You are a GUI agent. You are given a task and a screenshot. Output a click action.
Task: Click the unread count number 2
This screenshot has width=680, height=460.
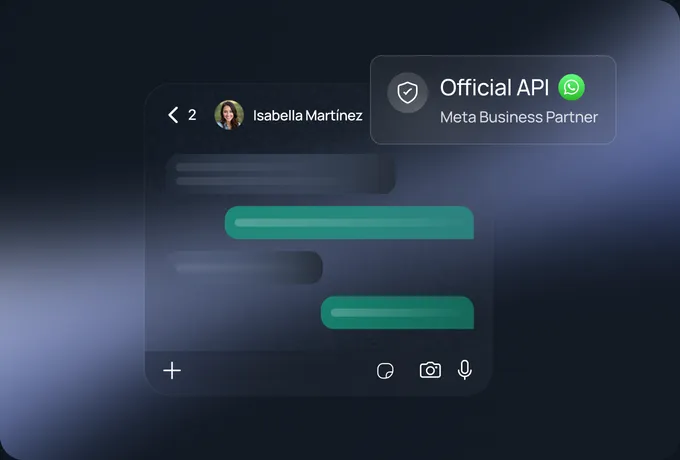point(192,115)
